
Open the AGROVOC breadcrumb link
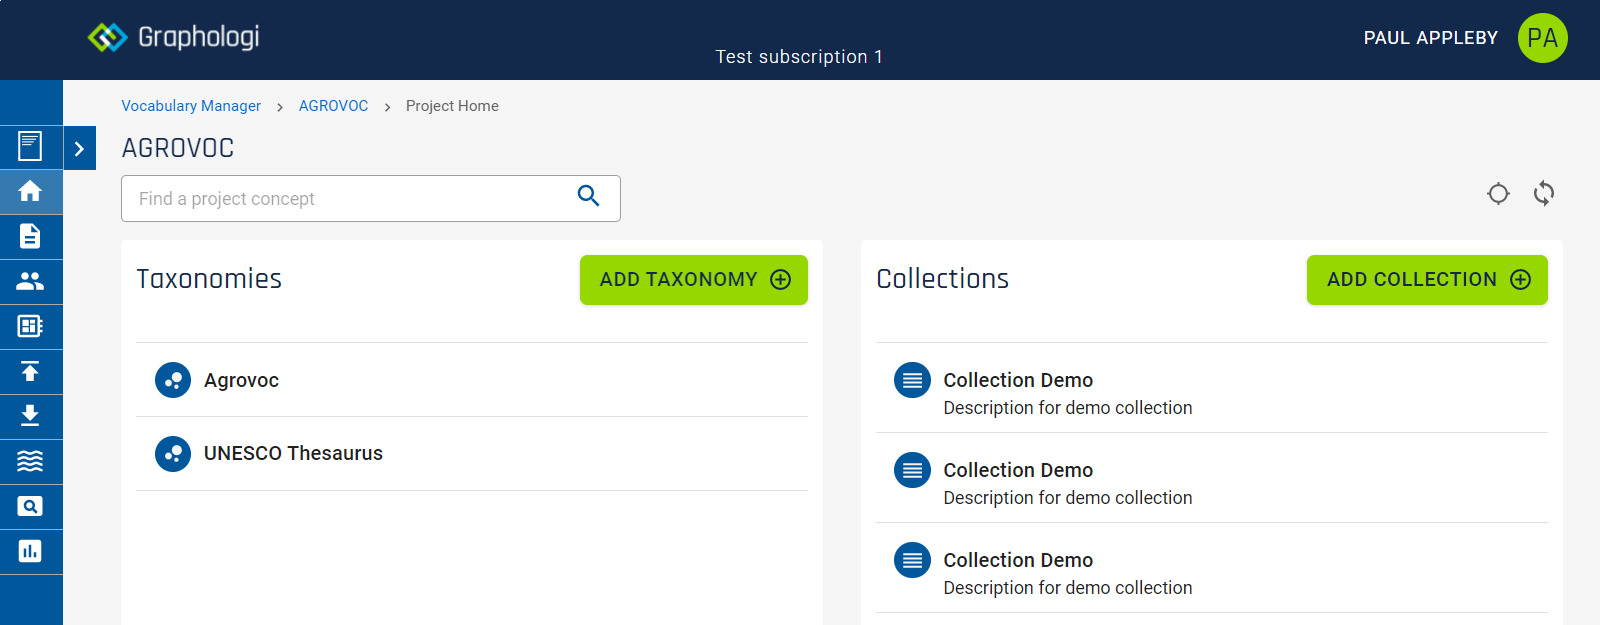tap(333, 106)
